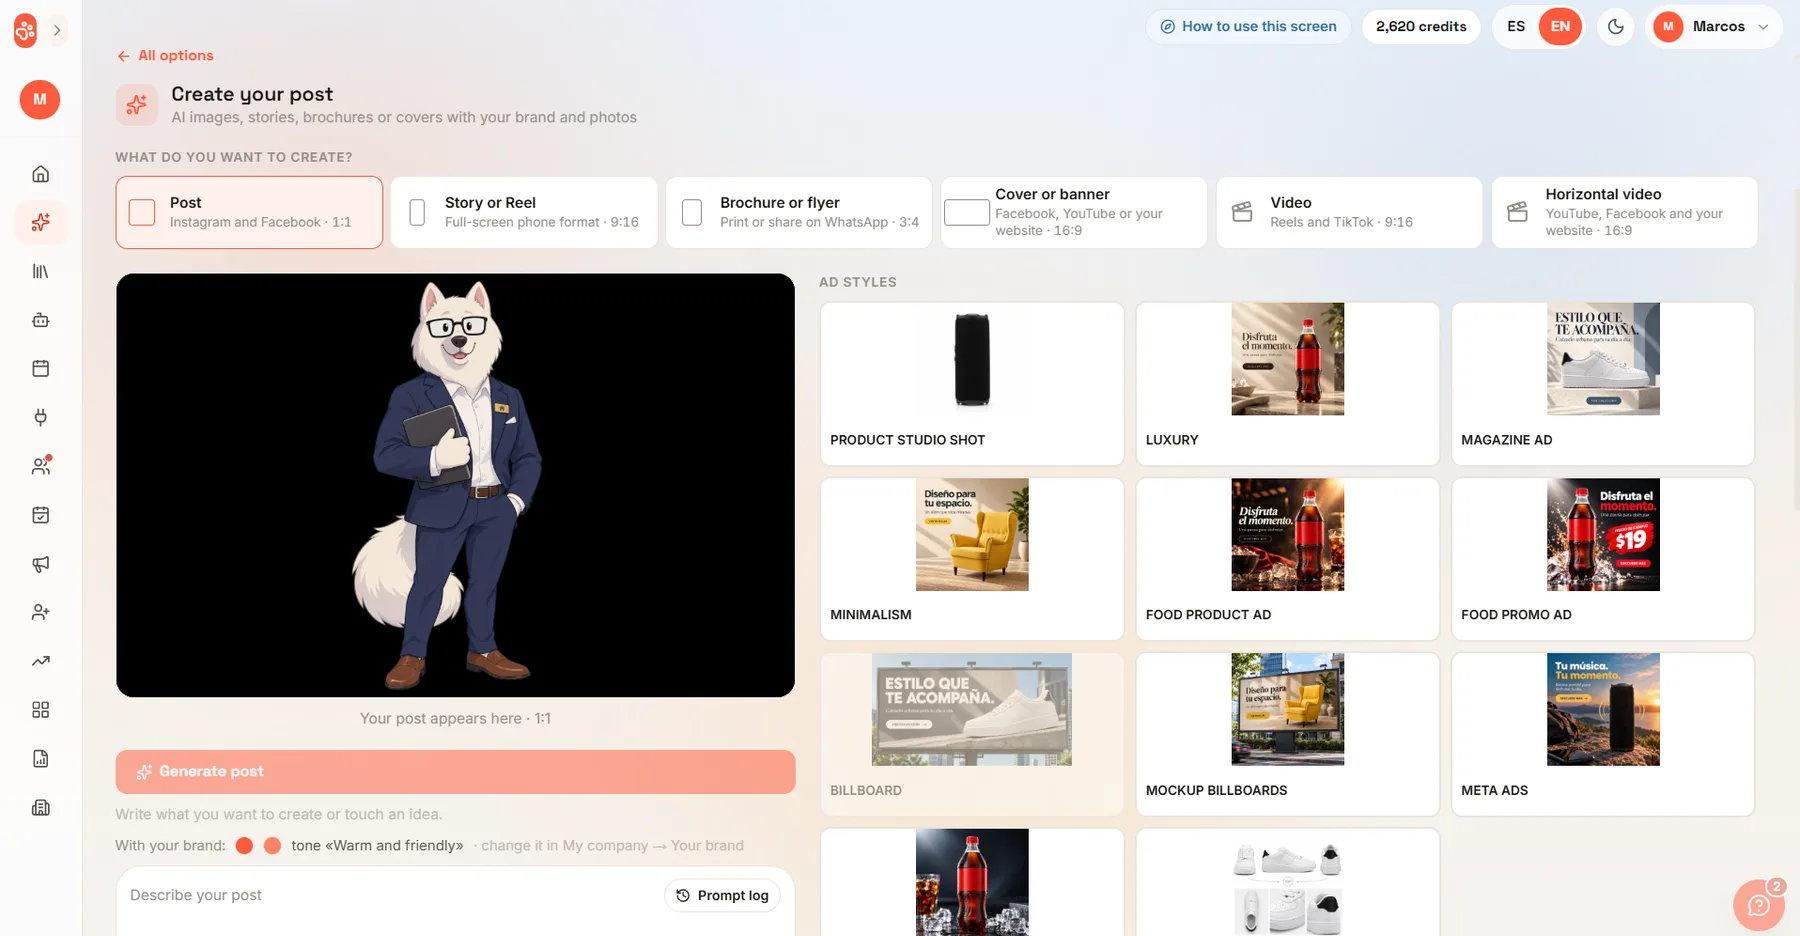Click the Generate post button

(455, 772)
